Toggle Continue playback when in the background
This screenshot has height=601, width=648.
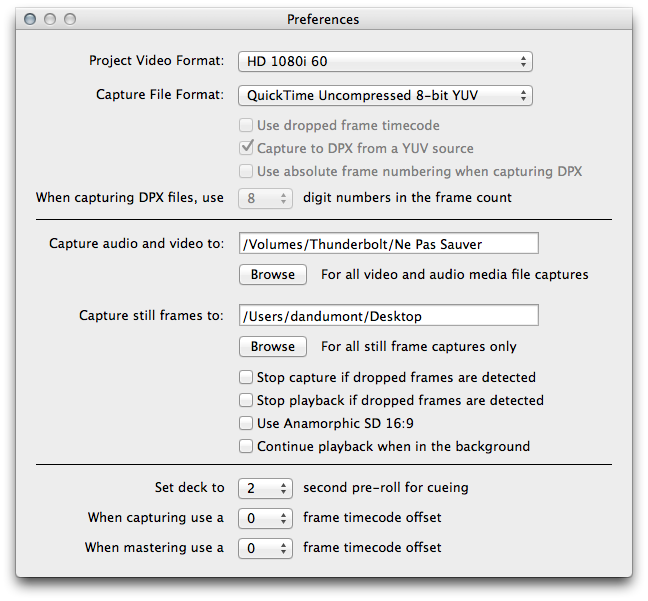pyautogui.click(x=246, y=446)
